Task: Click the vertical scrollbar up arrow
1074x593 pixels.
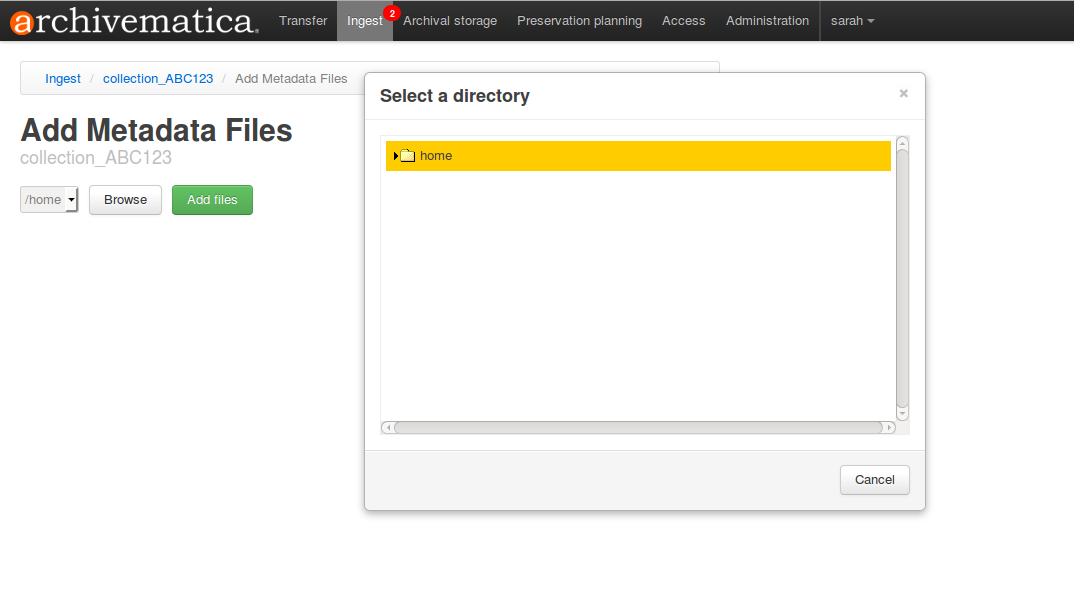Action: (x=902, y=142)
